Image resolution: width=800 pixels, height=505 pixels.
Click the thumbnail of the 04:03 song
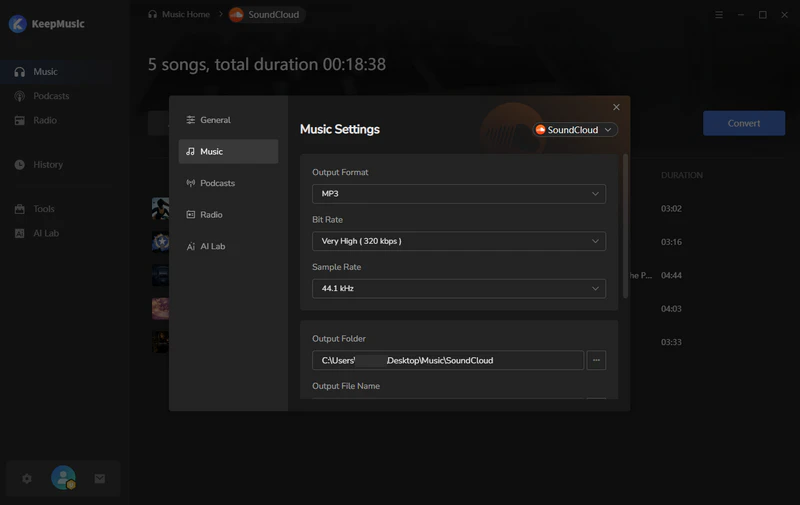[160, 309]
